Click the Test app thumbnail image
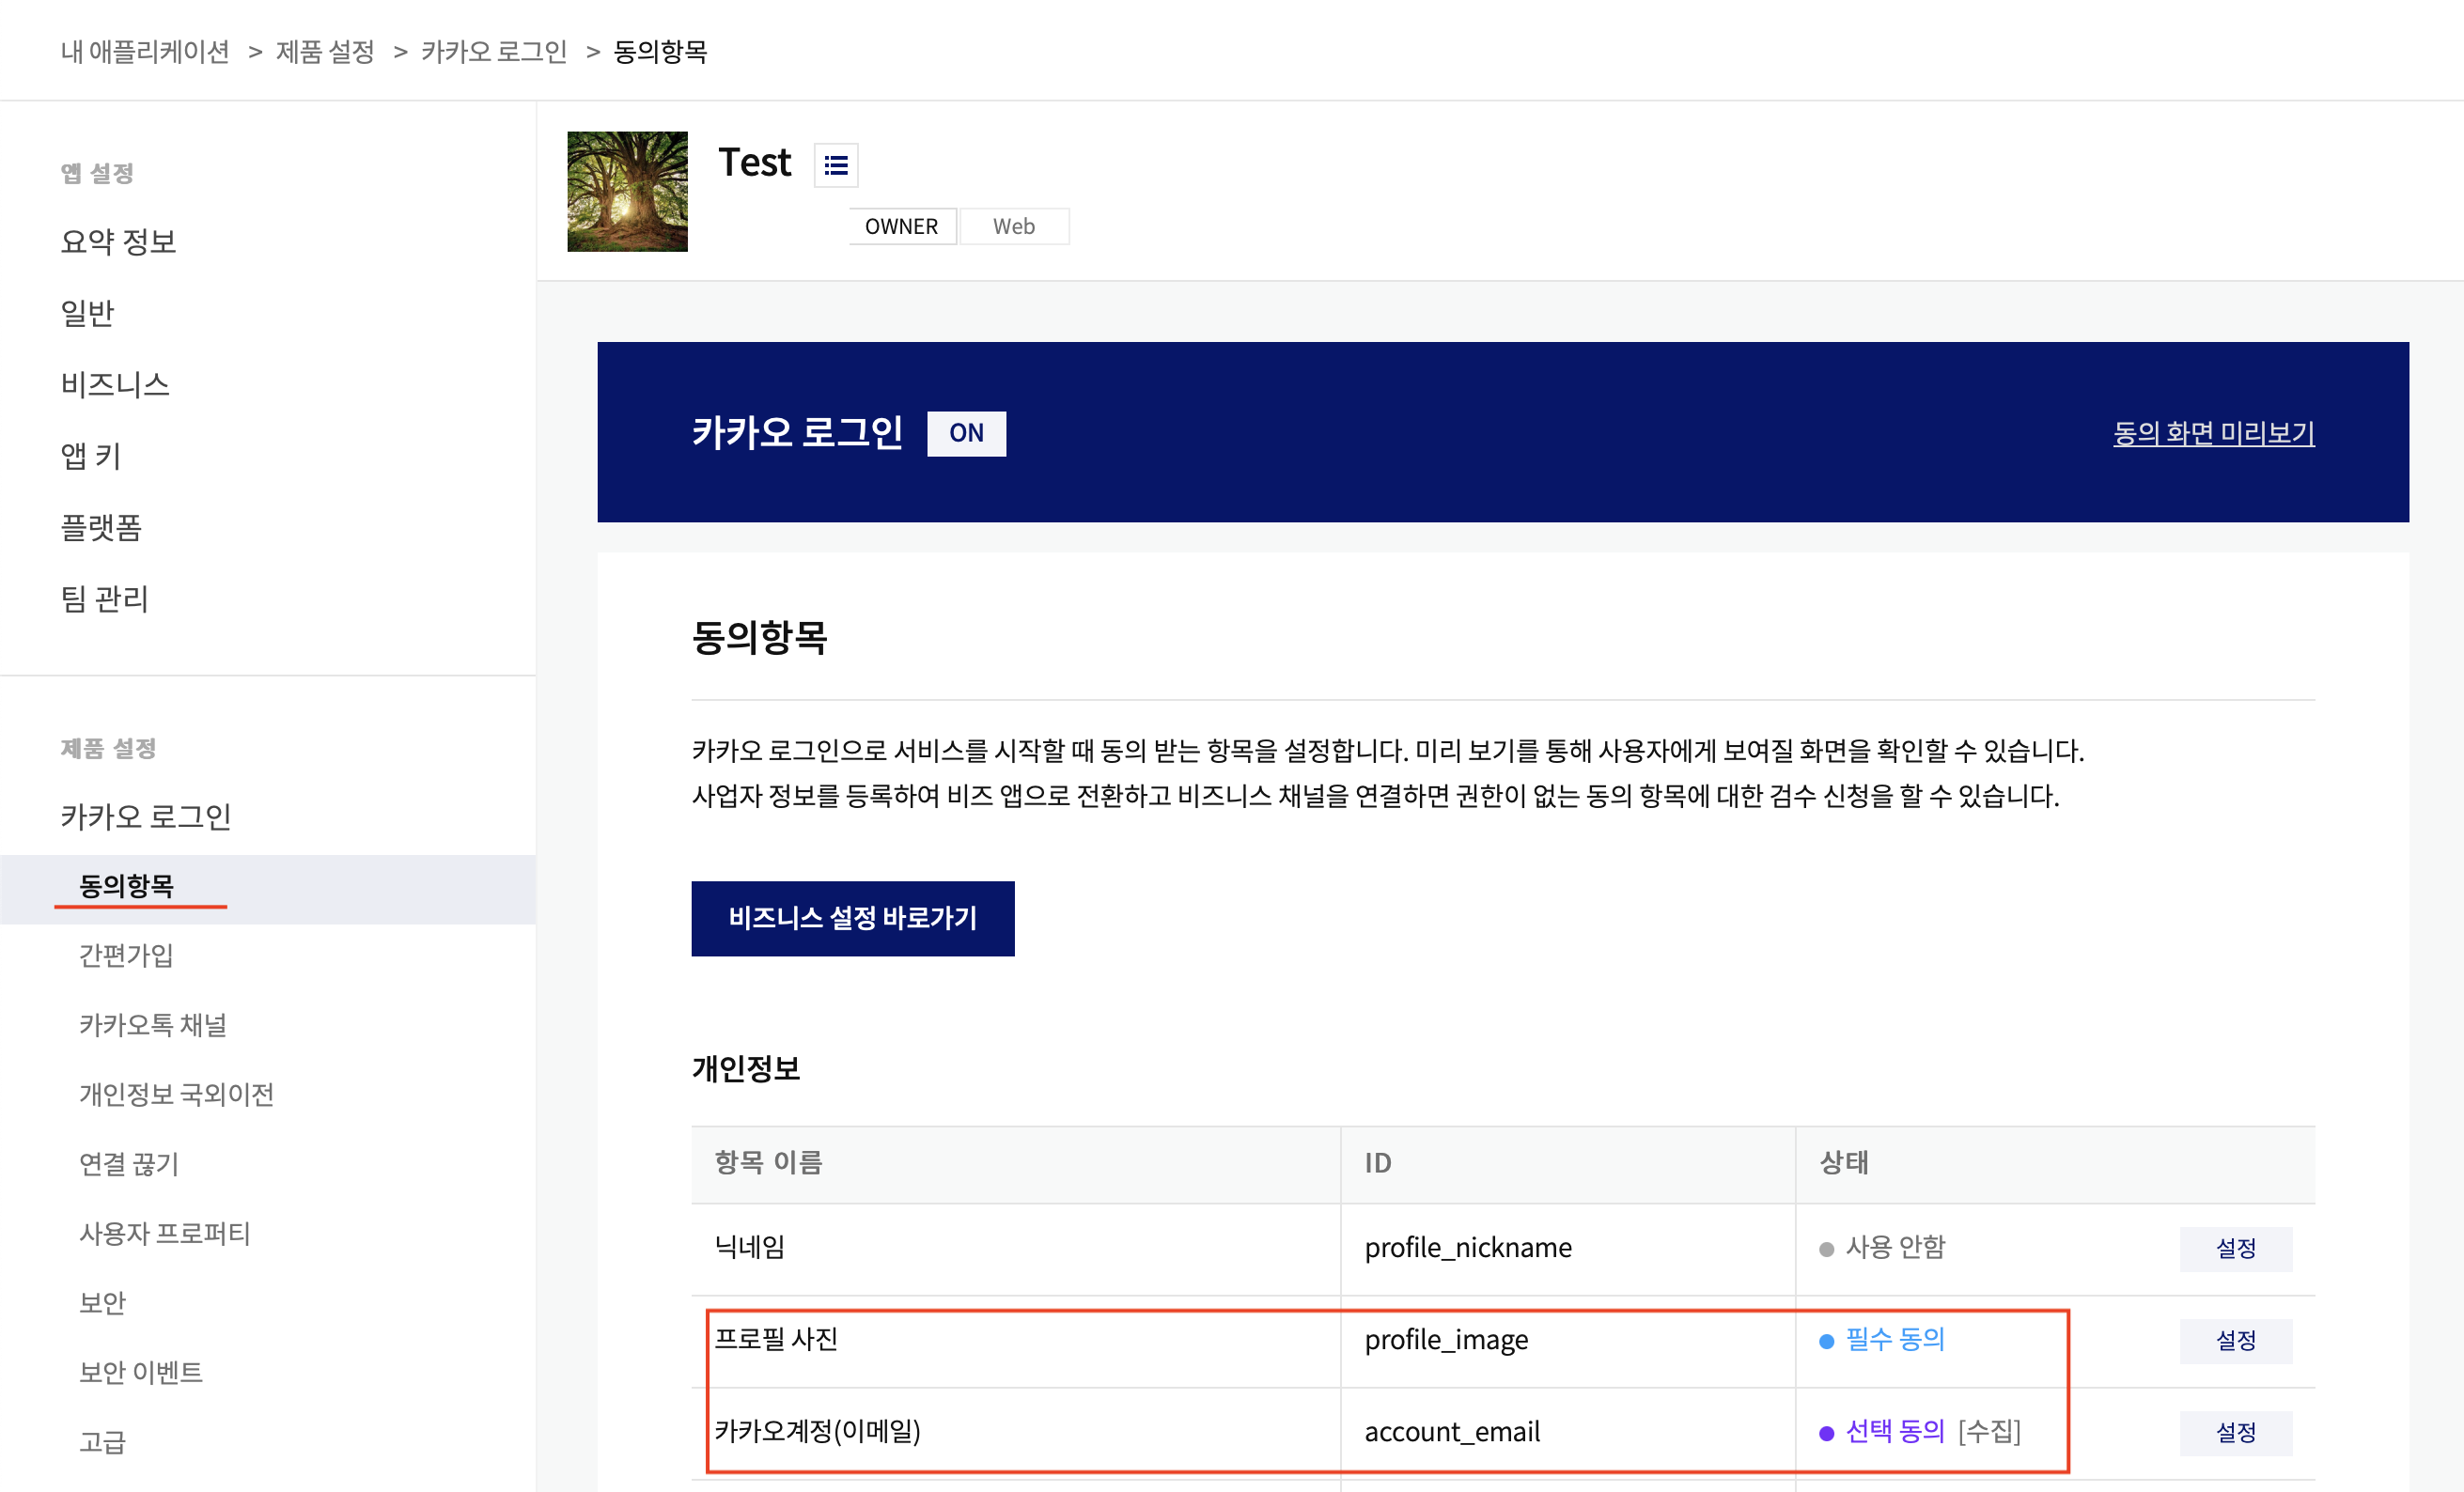Viewport: 2464px width, 1492px height. coord(629,190)
